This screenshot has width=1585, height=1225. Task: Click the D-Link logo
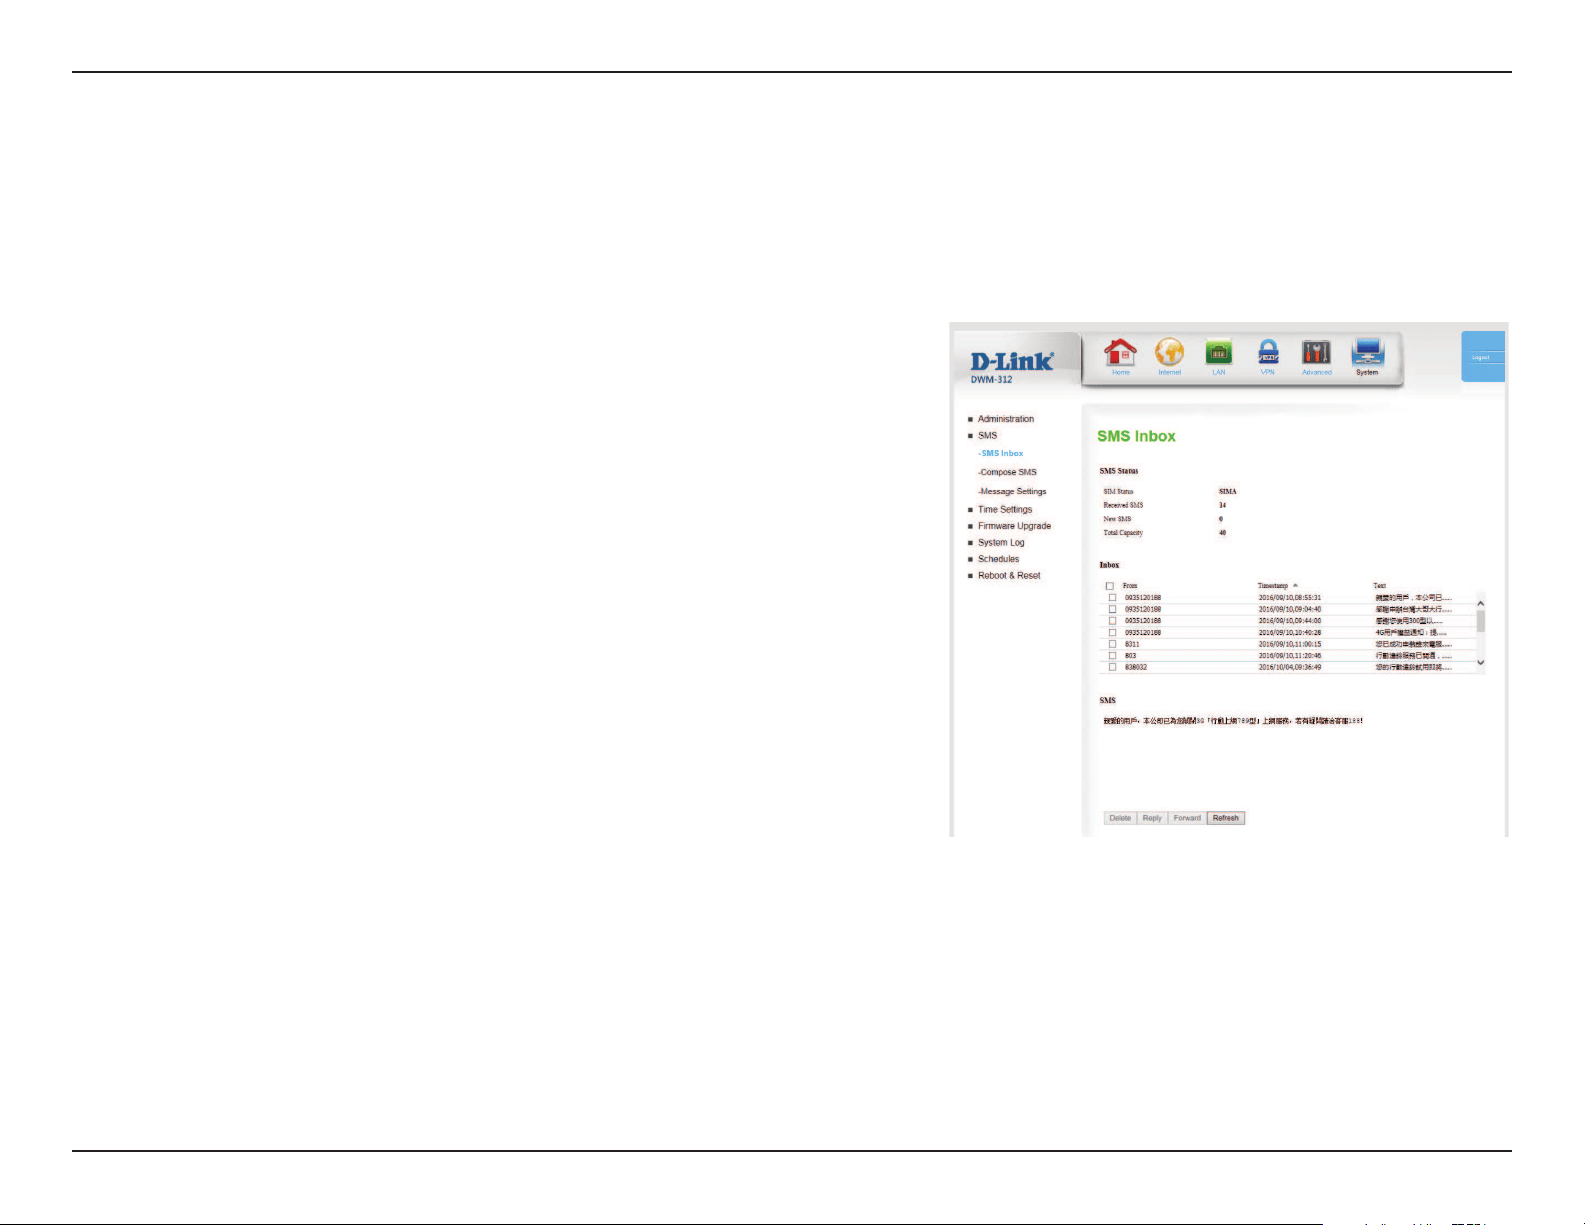click(x=1012, y=361)
